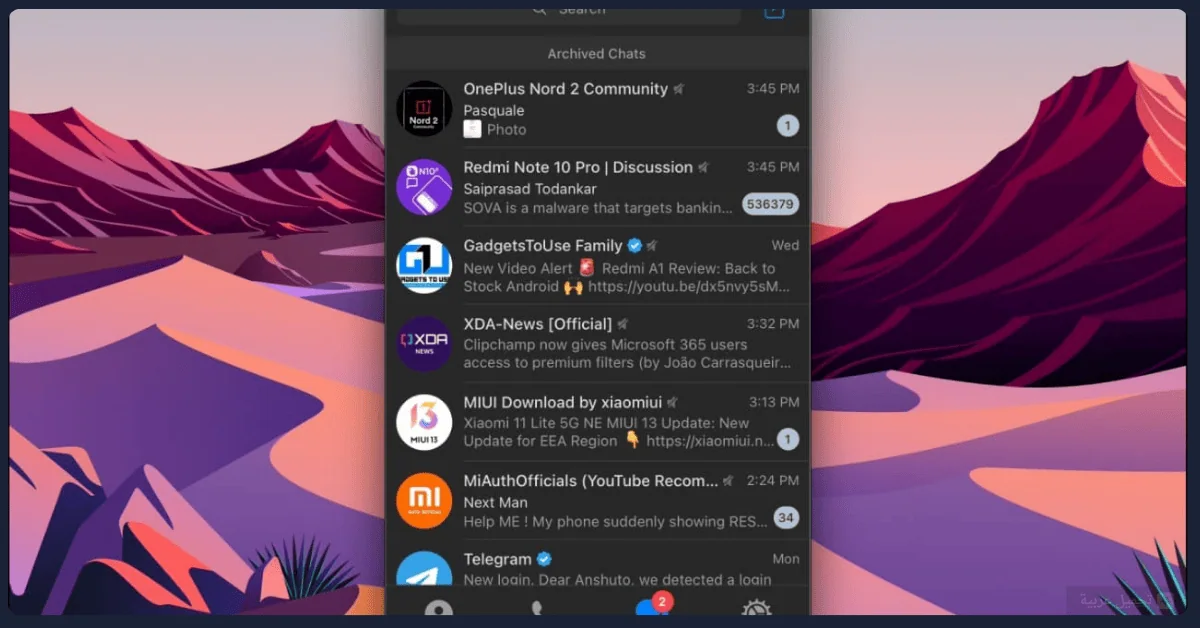Click pointing-down emoji in MIUI preview
This screenshot has width=1200, height=628.
click(632, 440)
